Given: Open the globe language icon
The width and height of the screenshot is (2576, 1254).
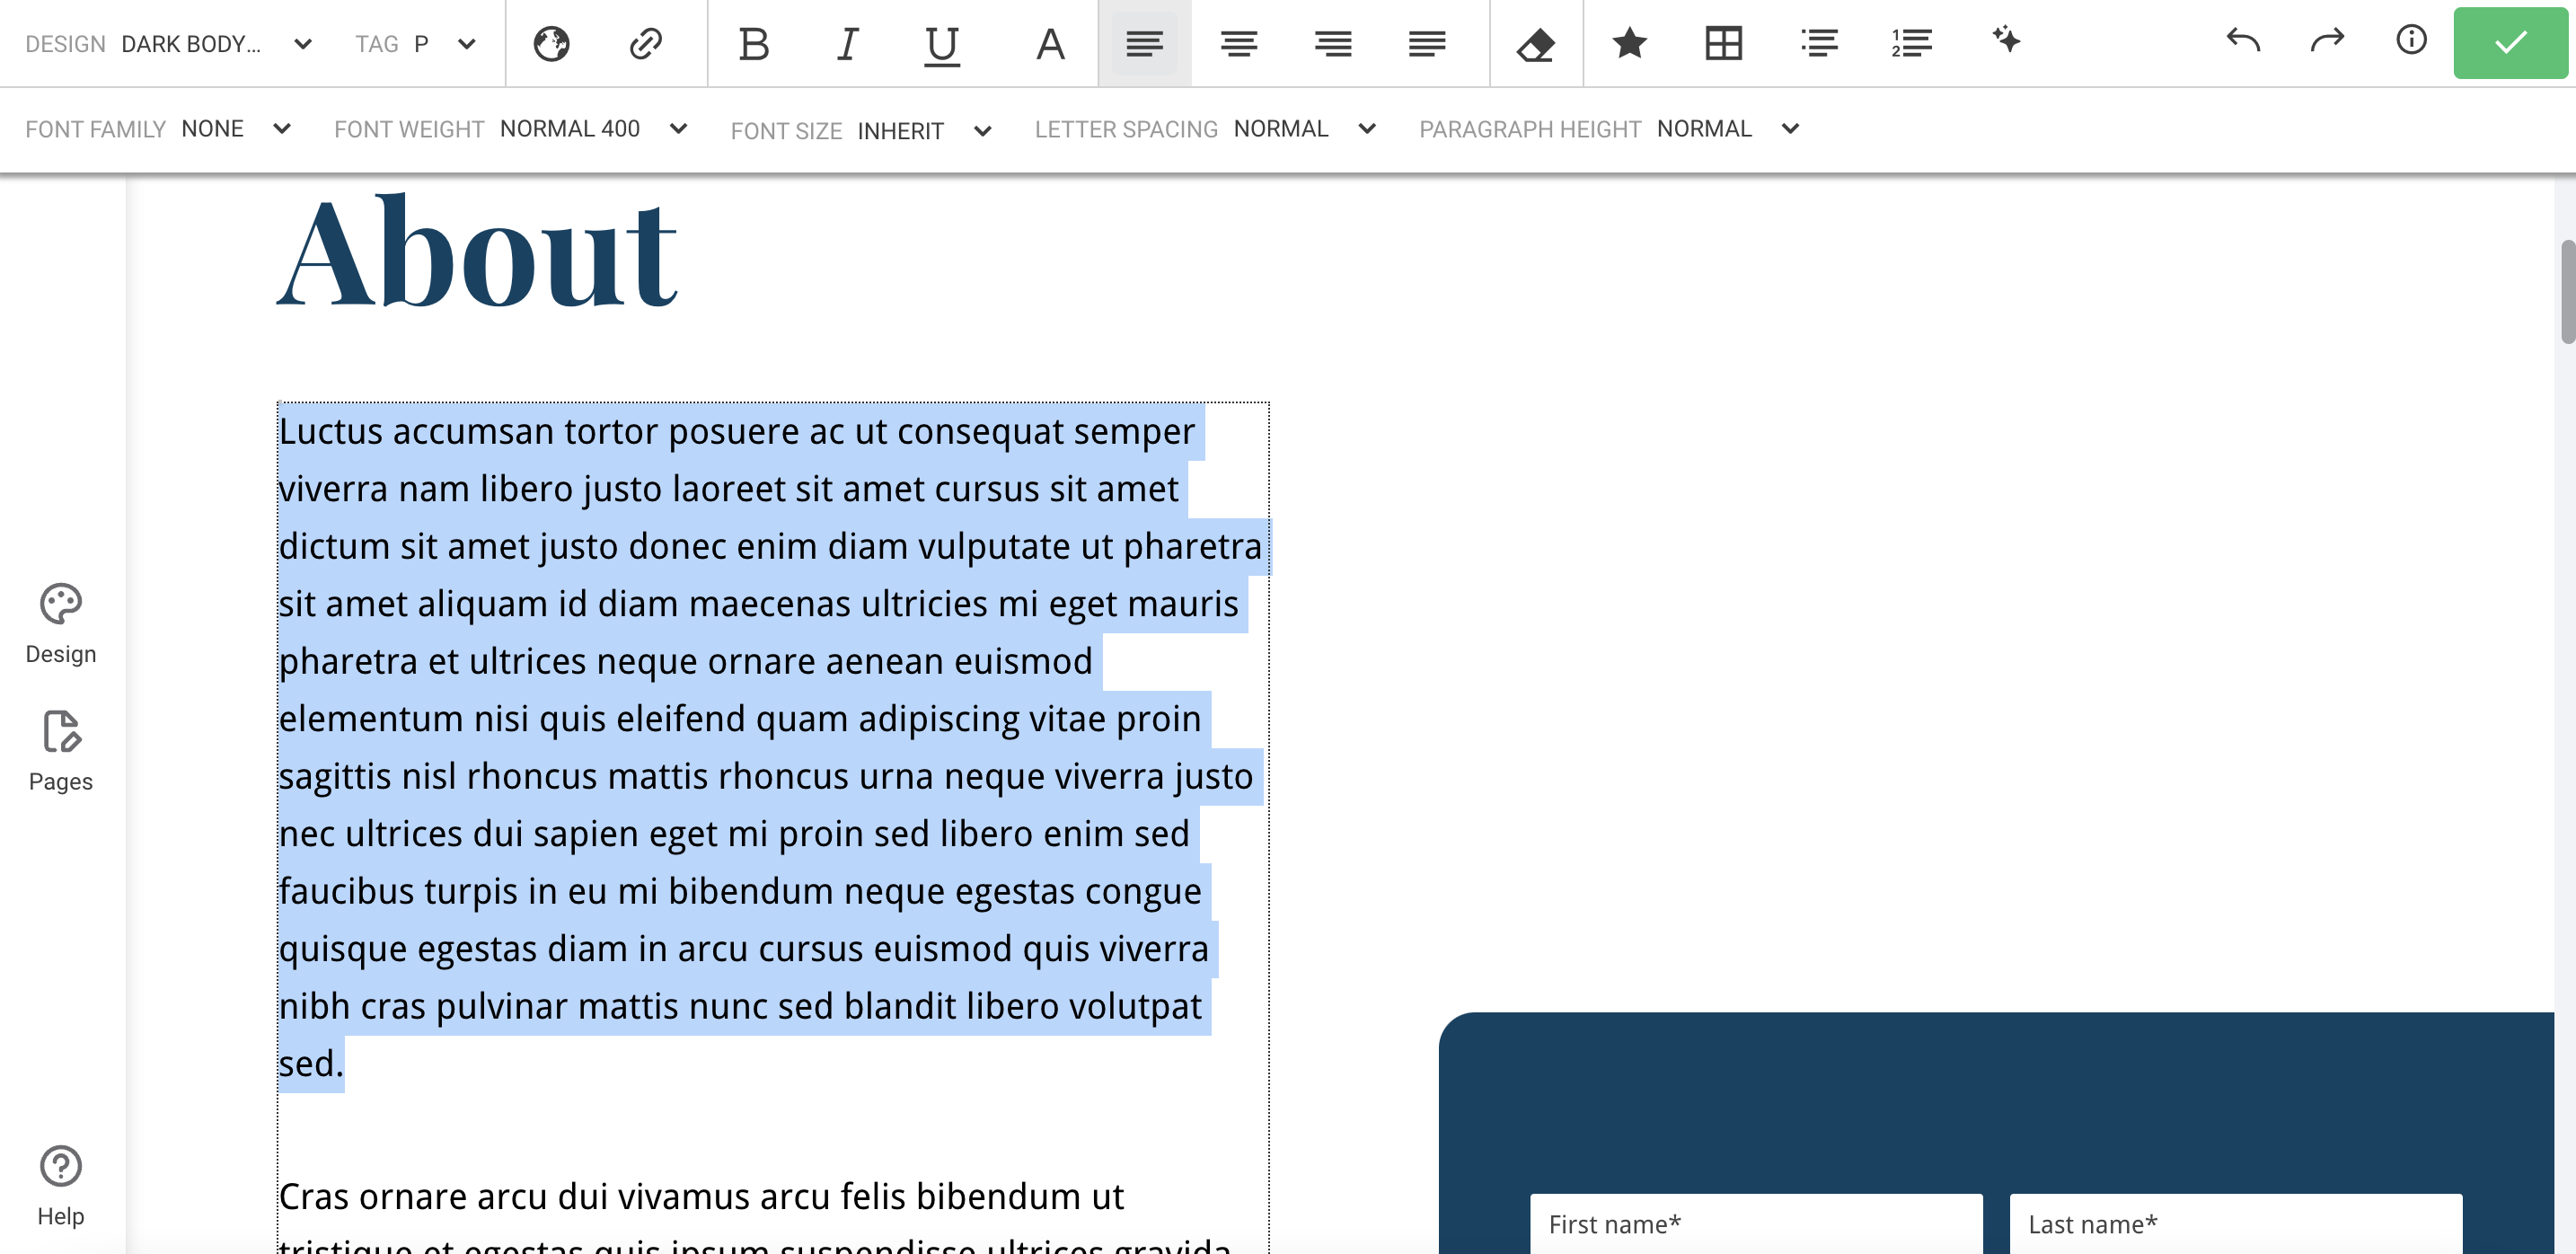Looking at the screenshot, I should coord(551,43).
